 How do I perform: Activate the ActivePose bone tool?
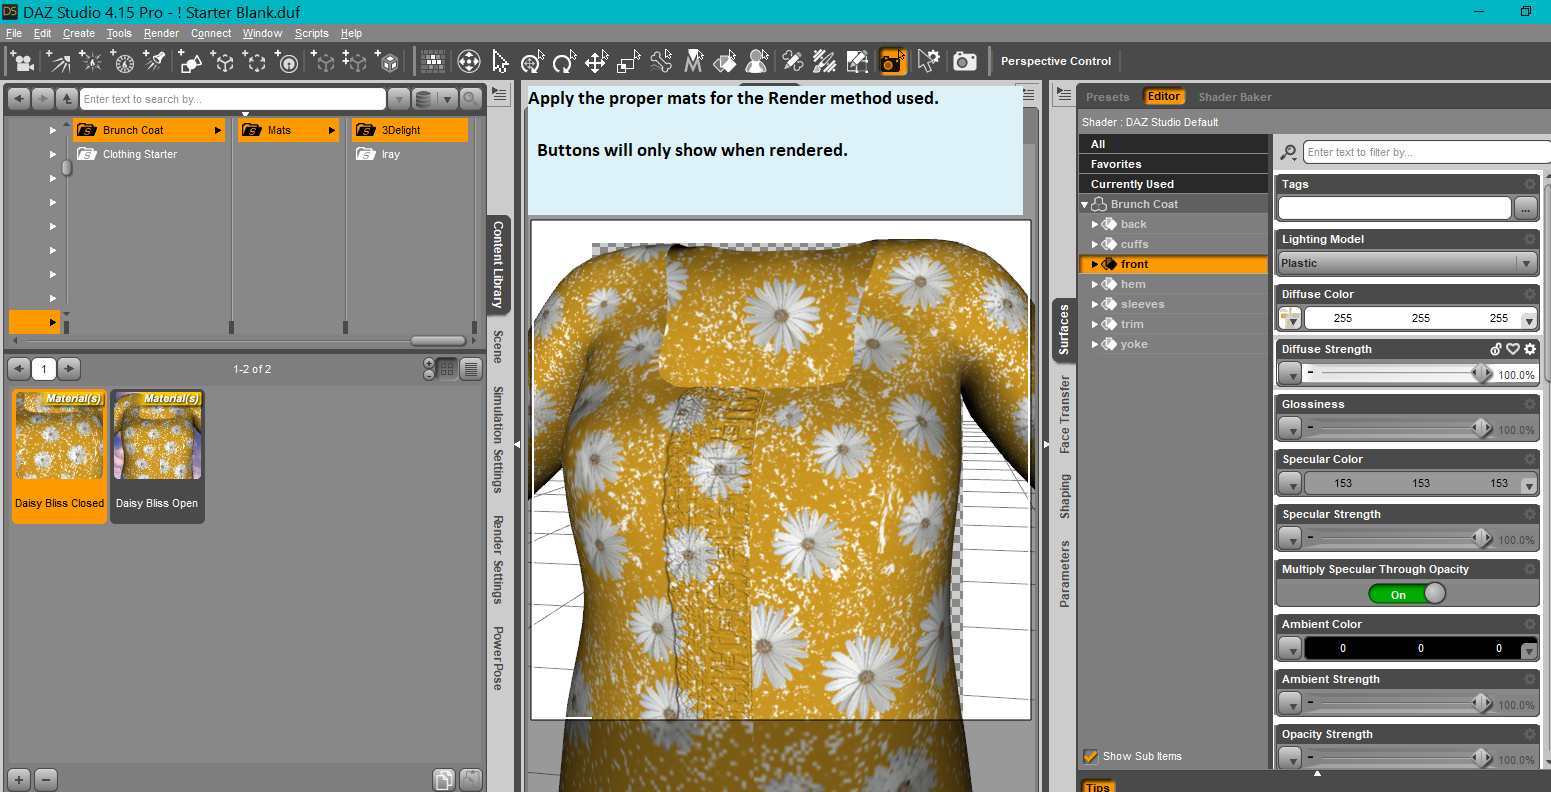pyautogui.click(x=660, y=61)
